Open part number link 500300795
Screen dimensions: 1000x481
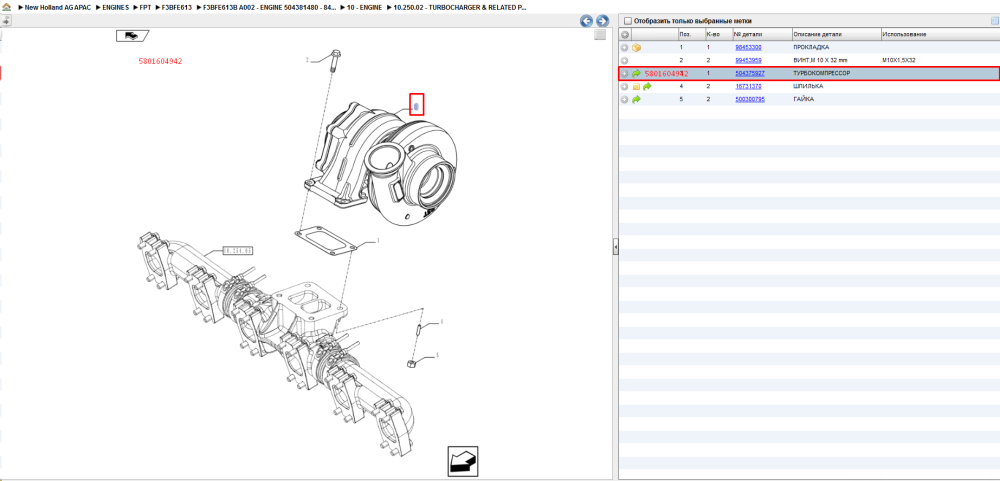pyautogui.click(x=749, y=100)
